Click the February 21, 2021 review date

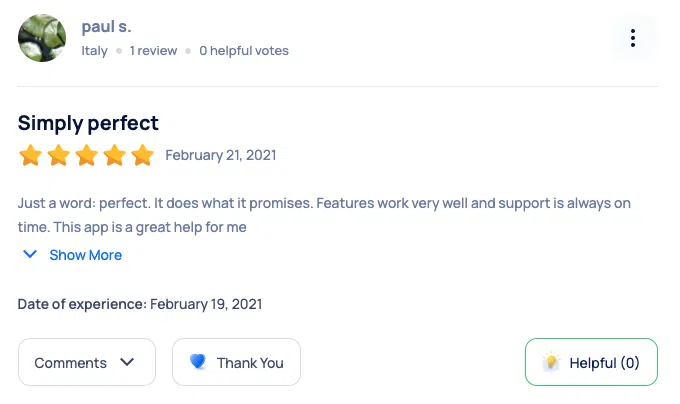pyautogui.click(x=220, y=155)
